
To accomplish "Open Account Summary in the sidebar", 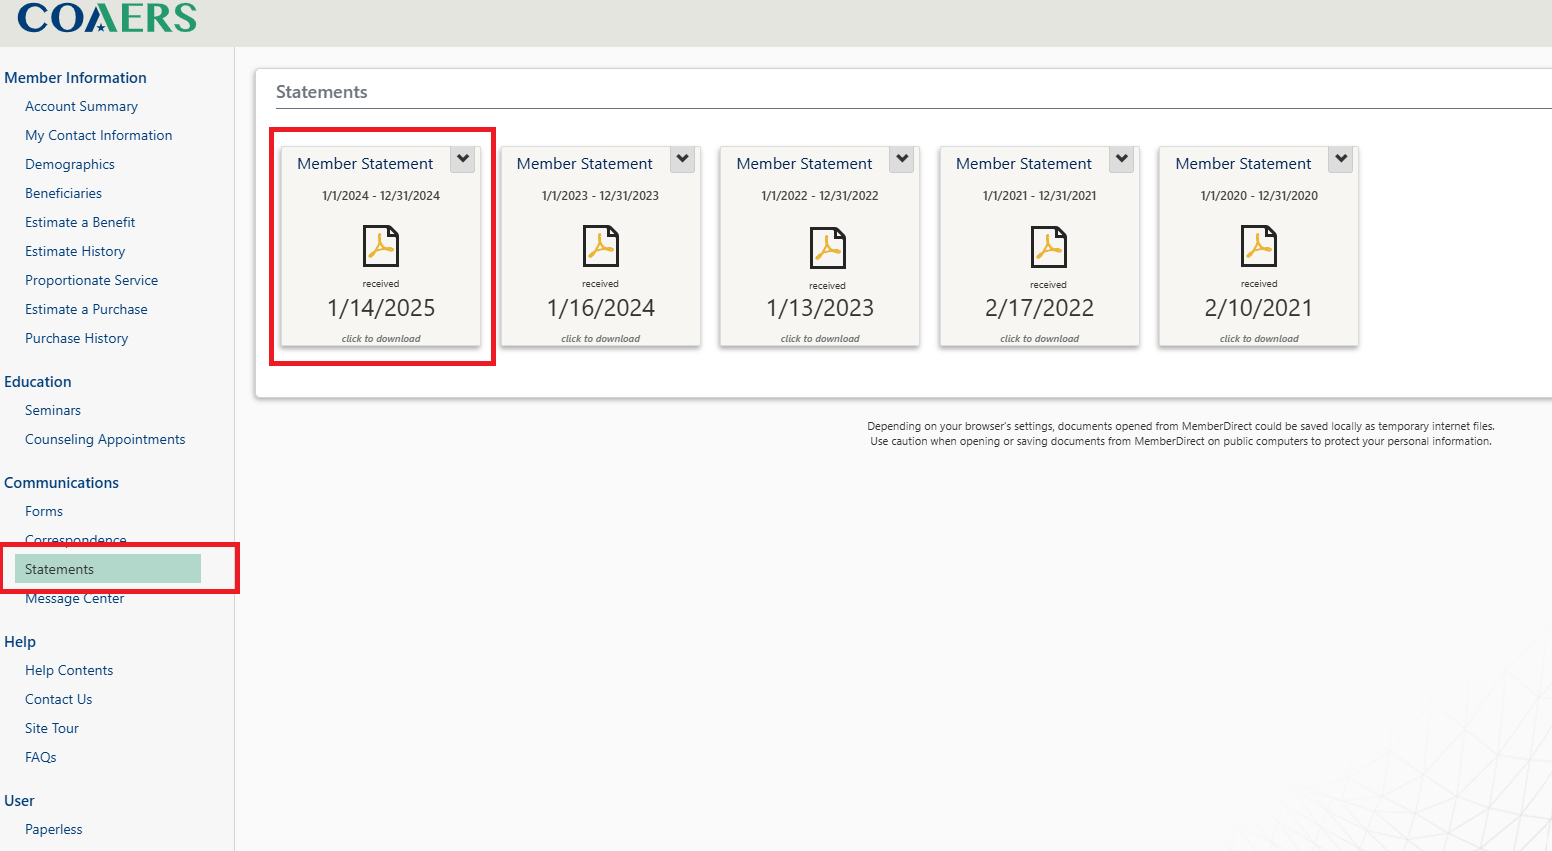I will 81,106.
